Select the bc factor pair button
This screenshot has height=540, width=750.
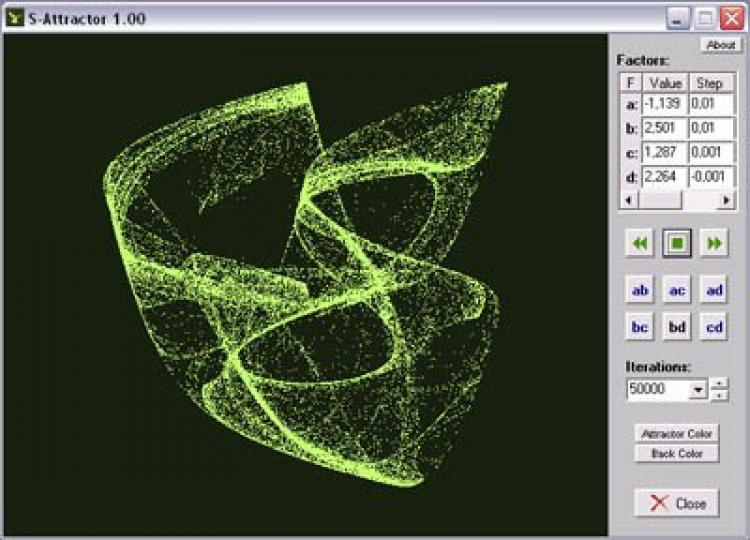point(640,327)
